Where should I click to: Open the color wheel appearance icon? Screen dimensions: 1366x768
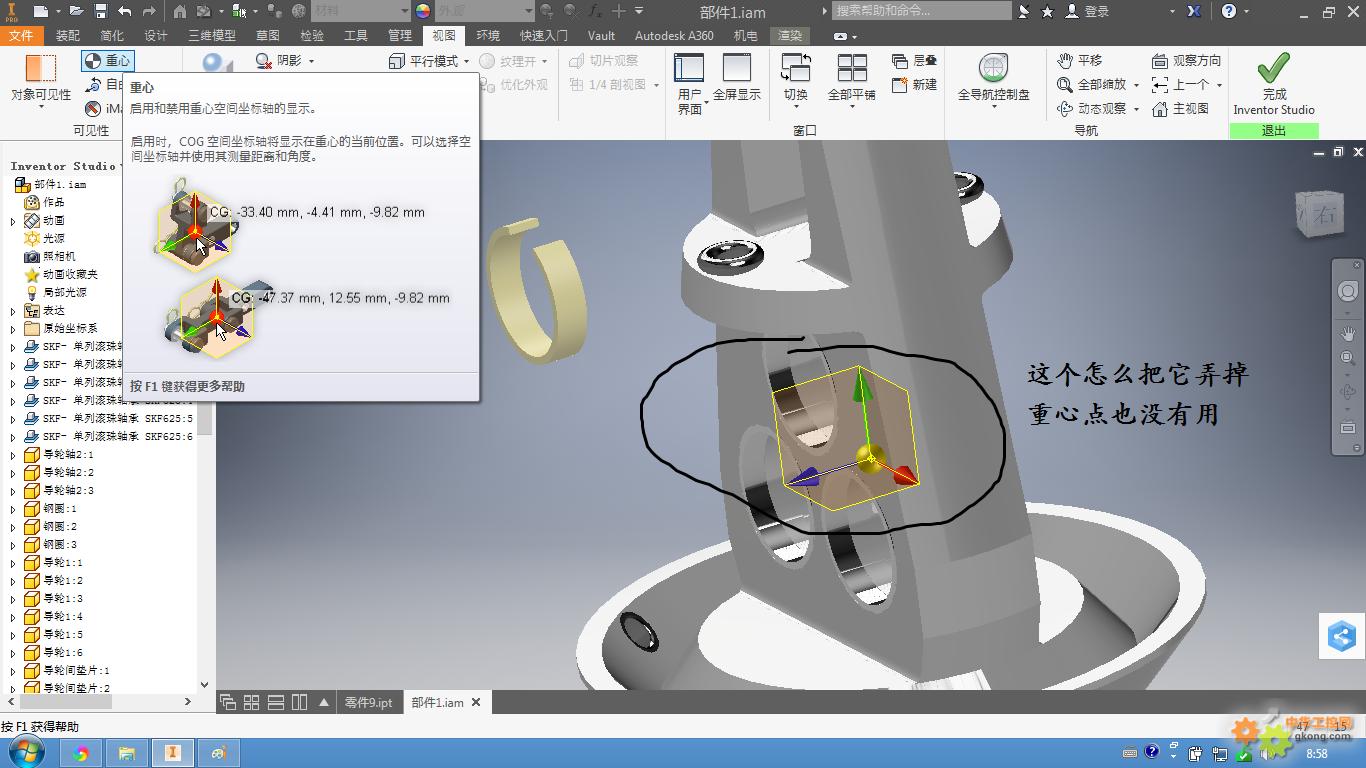pyautogui.click(x=422, y=11)
